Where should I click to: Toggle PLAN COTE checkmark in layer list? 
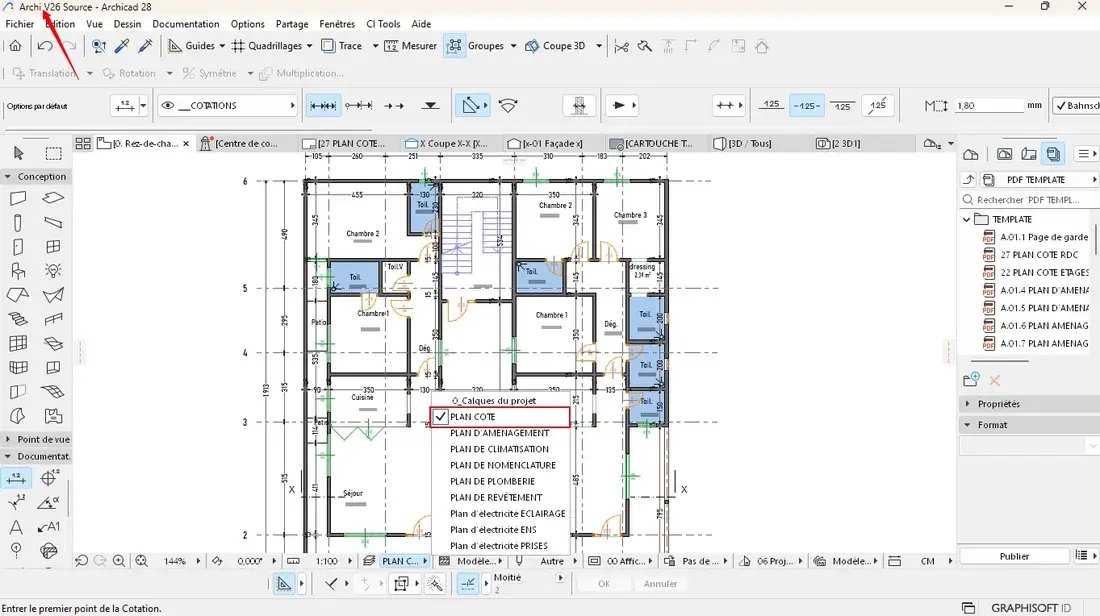coord(441,417)
